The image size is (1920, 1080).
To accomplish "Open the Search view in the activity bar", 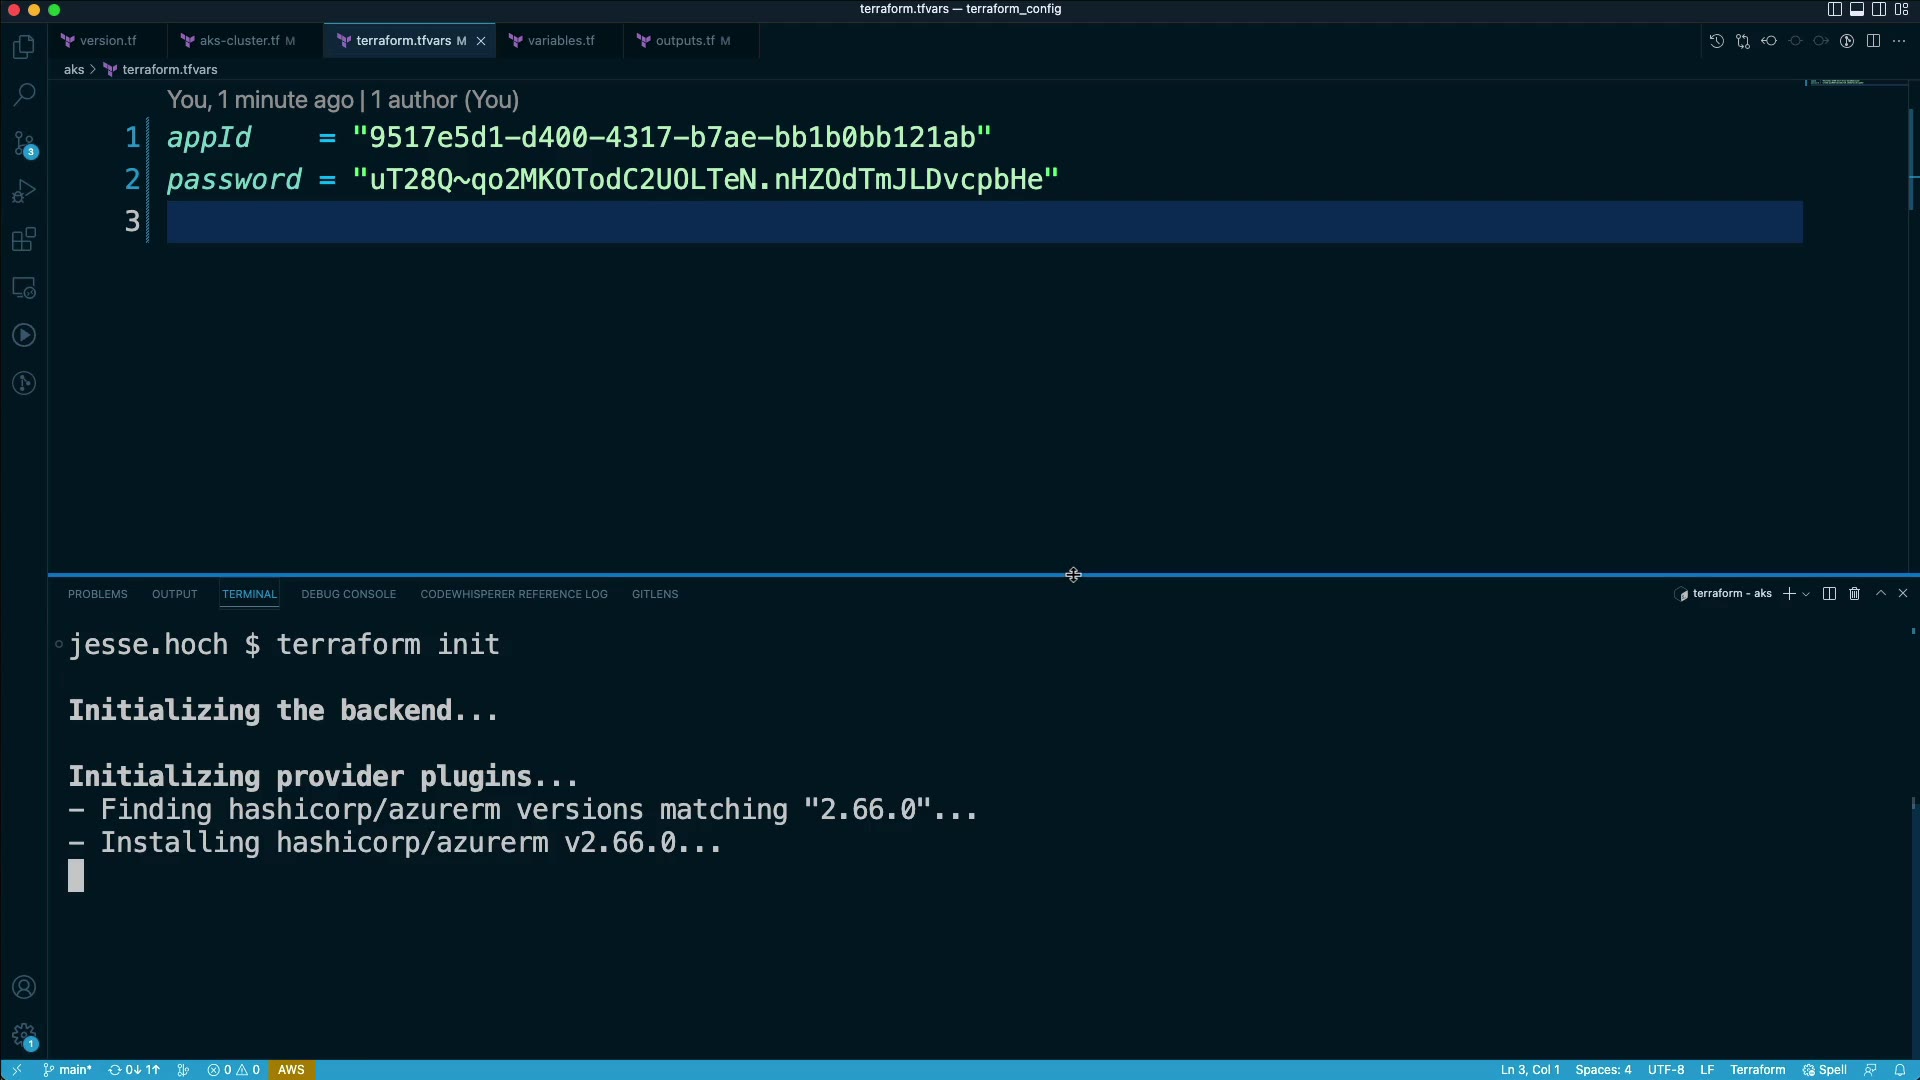I will point(24,95).
